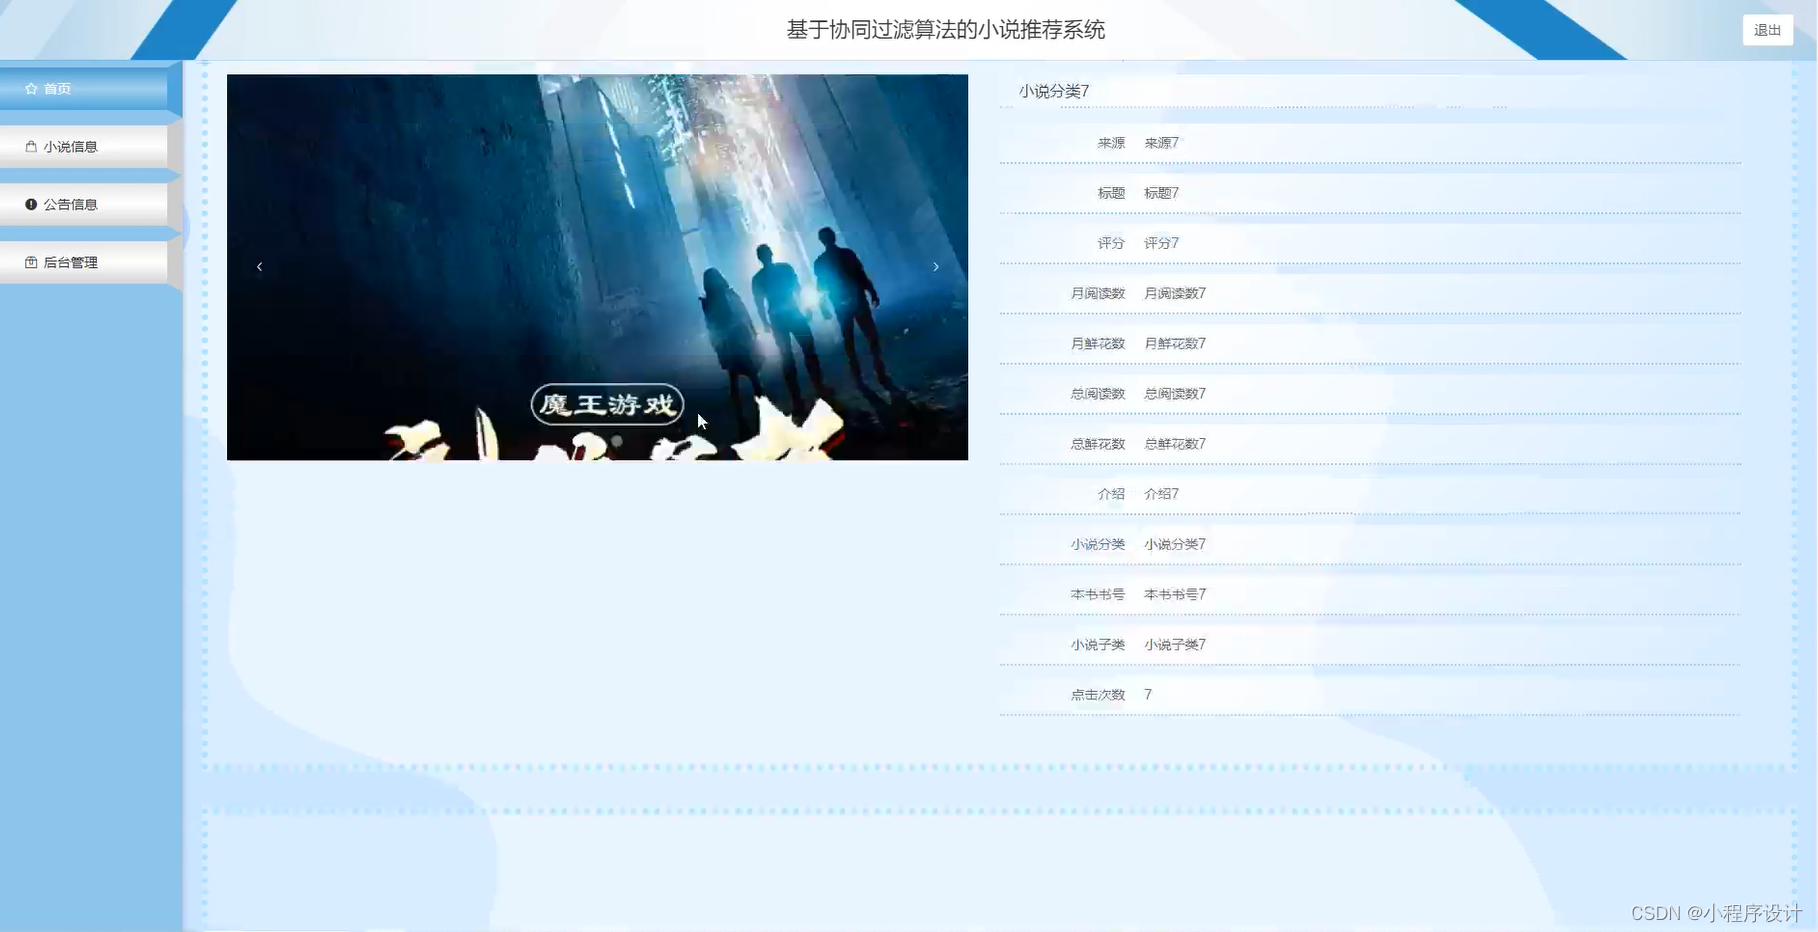The height and width of the screenshot is (932, 1818).
Task: Open the 公告信息 menu item
Action: click(x=84, y=205)
